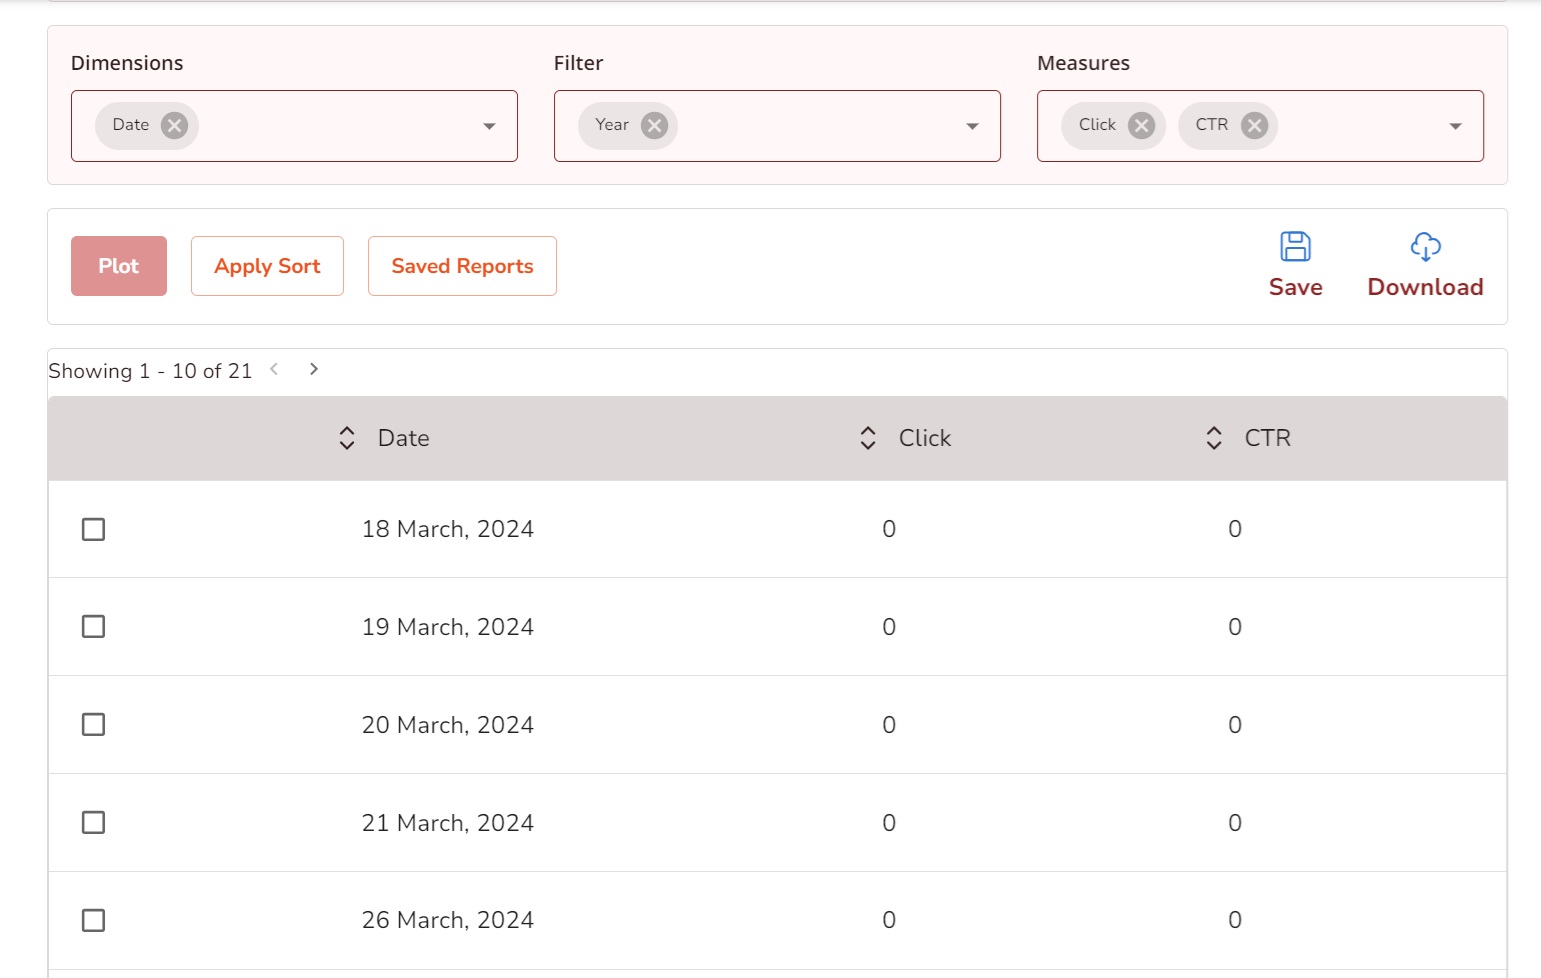Open the Filter dropdown arrow
The image size is (1541, 978).
972,126
